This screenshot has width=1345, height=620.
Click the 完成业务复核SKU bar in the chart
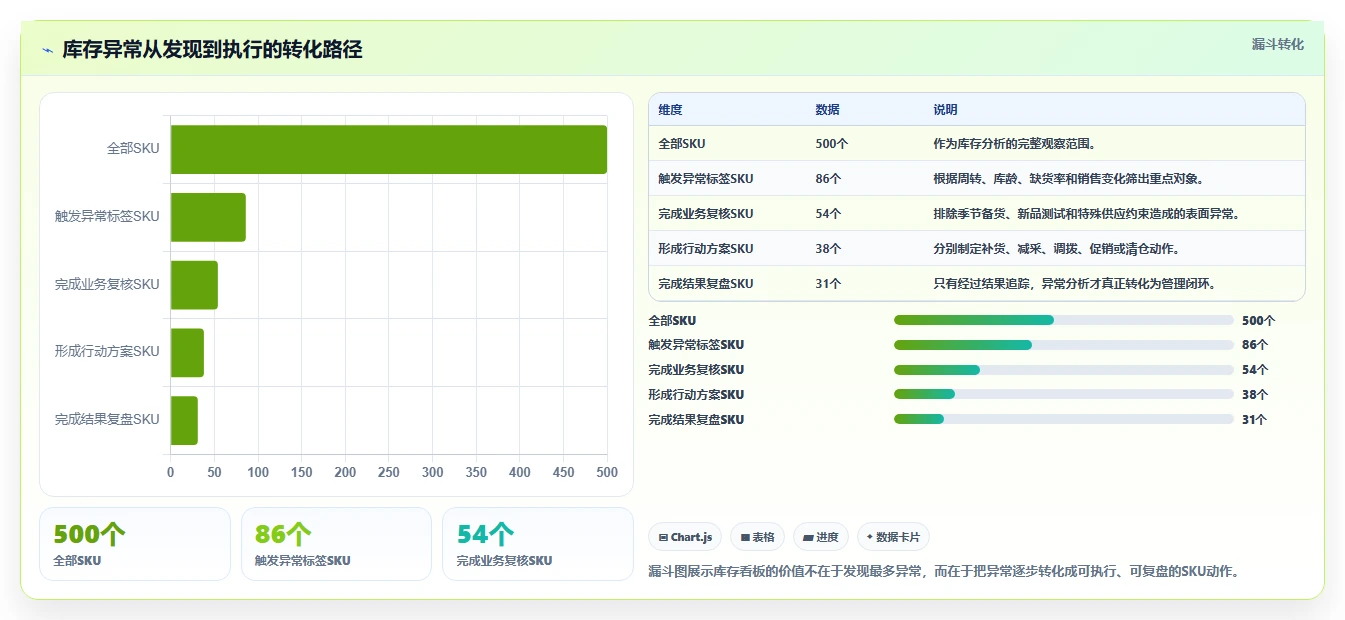click(x=194, y=285)
